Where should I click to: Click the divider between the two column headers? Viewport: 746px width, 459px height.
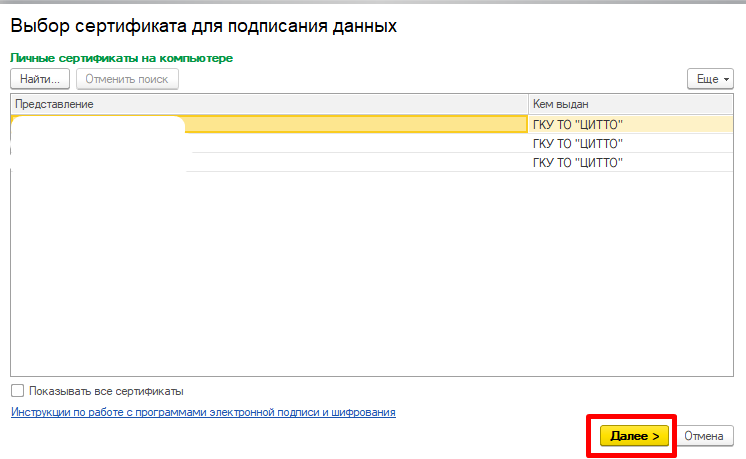point(528,104)
